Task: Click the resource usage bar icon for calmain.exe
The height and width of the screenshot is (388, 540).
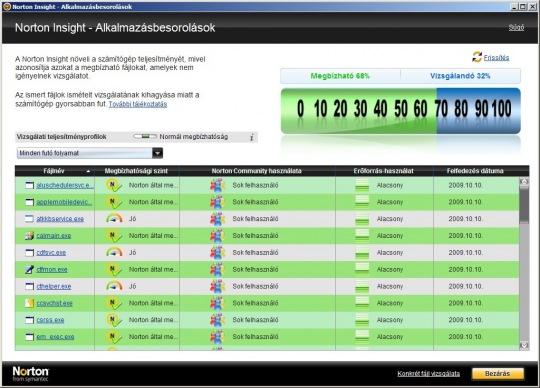Action: coord(362,236)
